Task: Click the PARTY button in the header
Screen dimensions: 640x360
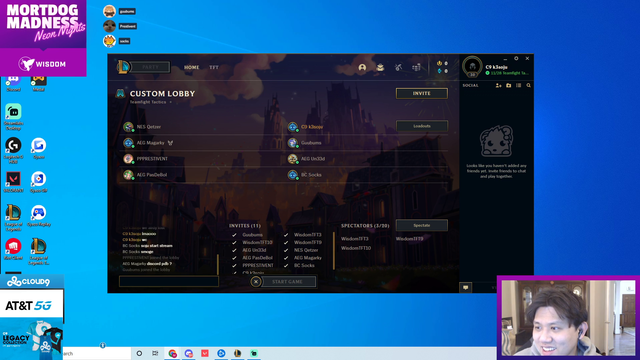Action: point(150,67)
